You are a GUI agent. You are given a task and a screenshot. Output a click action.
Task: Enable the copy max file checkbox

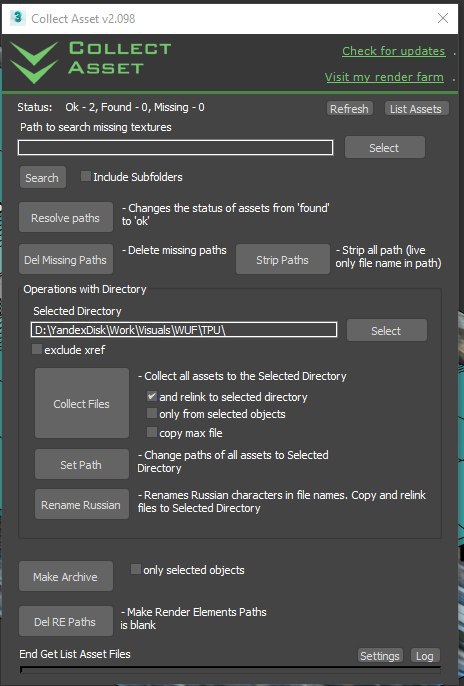coord(151,432)
